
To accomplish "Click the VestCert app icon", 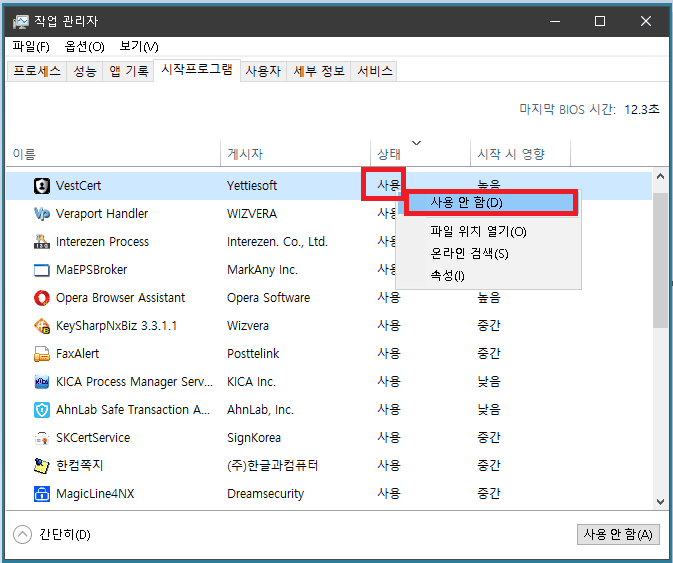I will 42,186.
